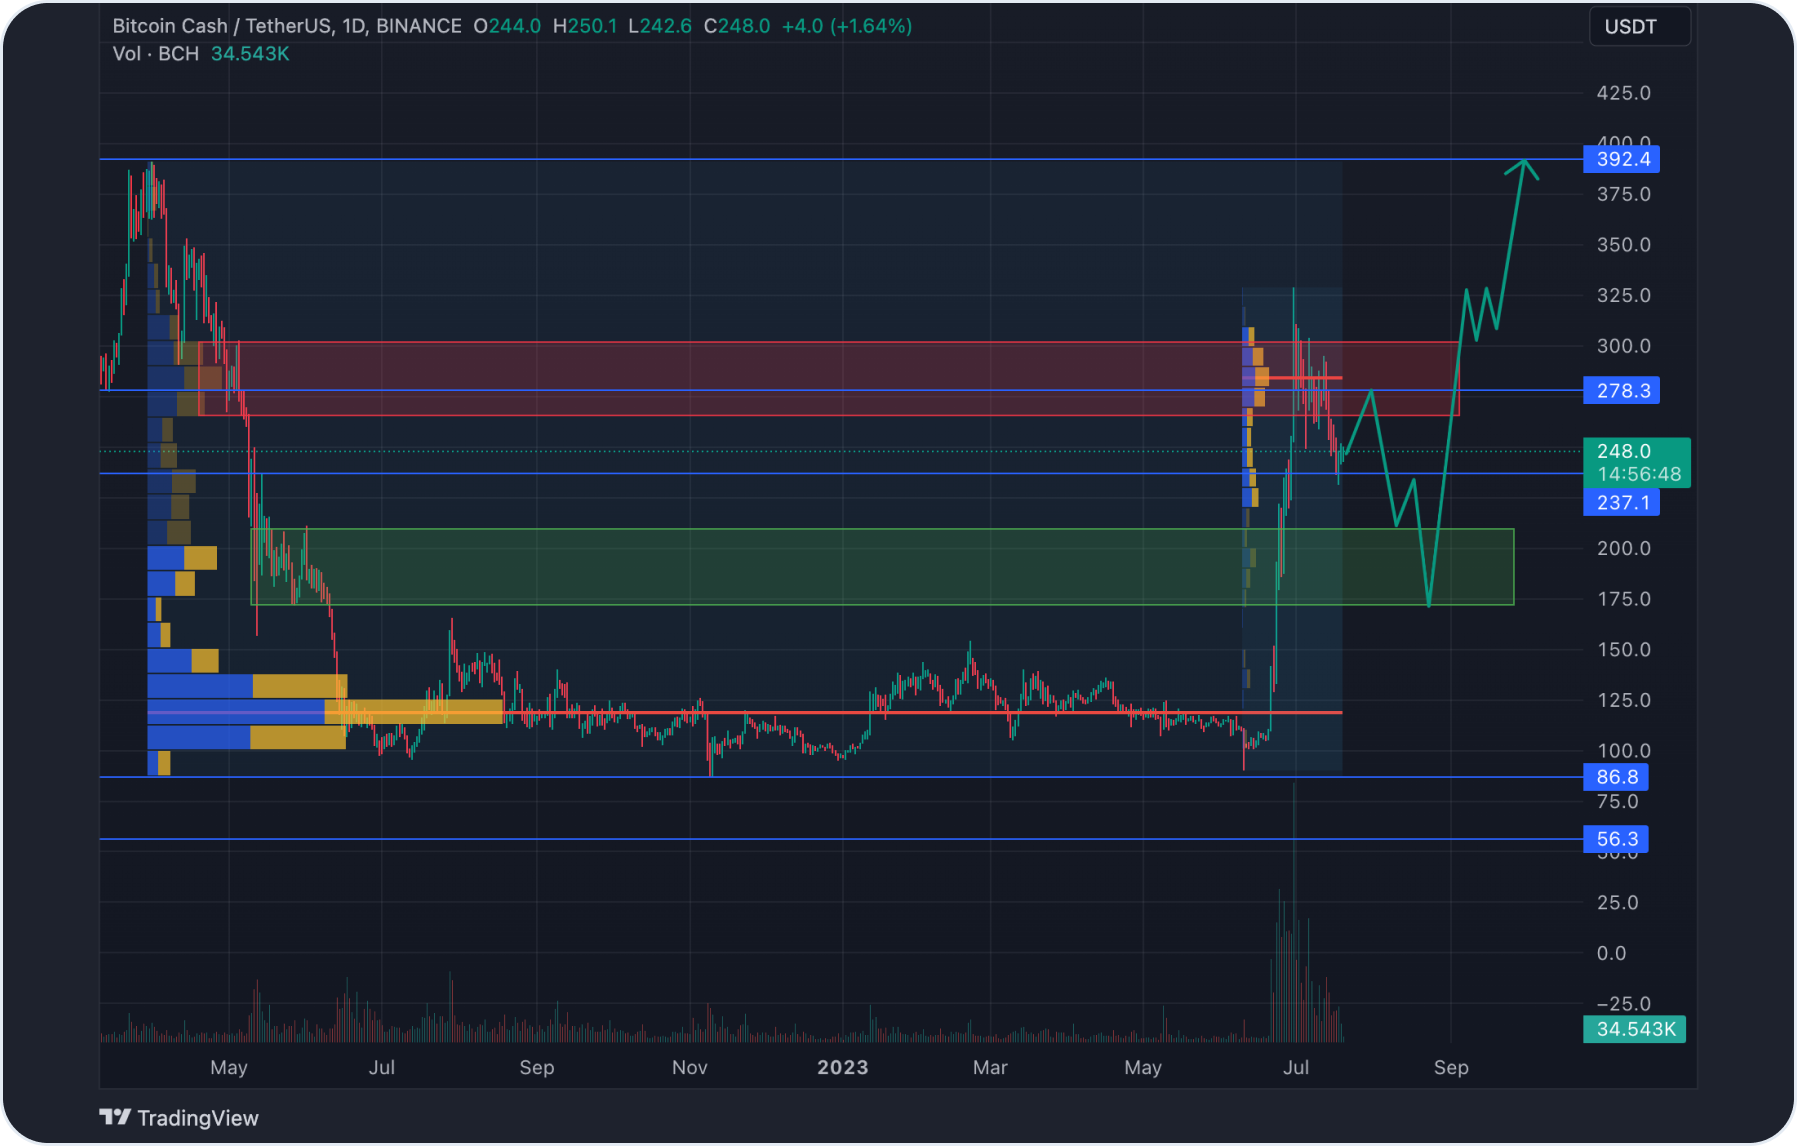Image resolution: width=1797 pixels, height=1146 pixels.
Task: Click the 34.543K volume value readout
Action: (x=1634, y=1028)
